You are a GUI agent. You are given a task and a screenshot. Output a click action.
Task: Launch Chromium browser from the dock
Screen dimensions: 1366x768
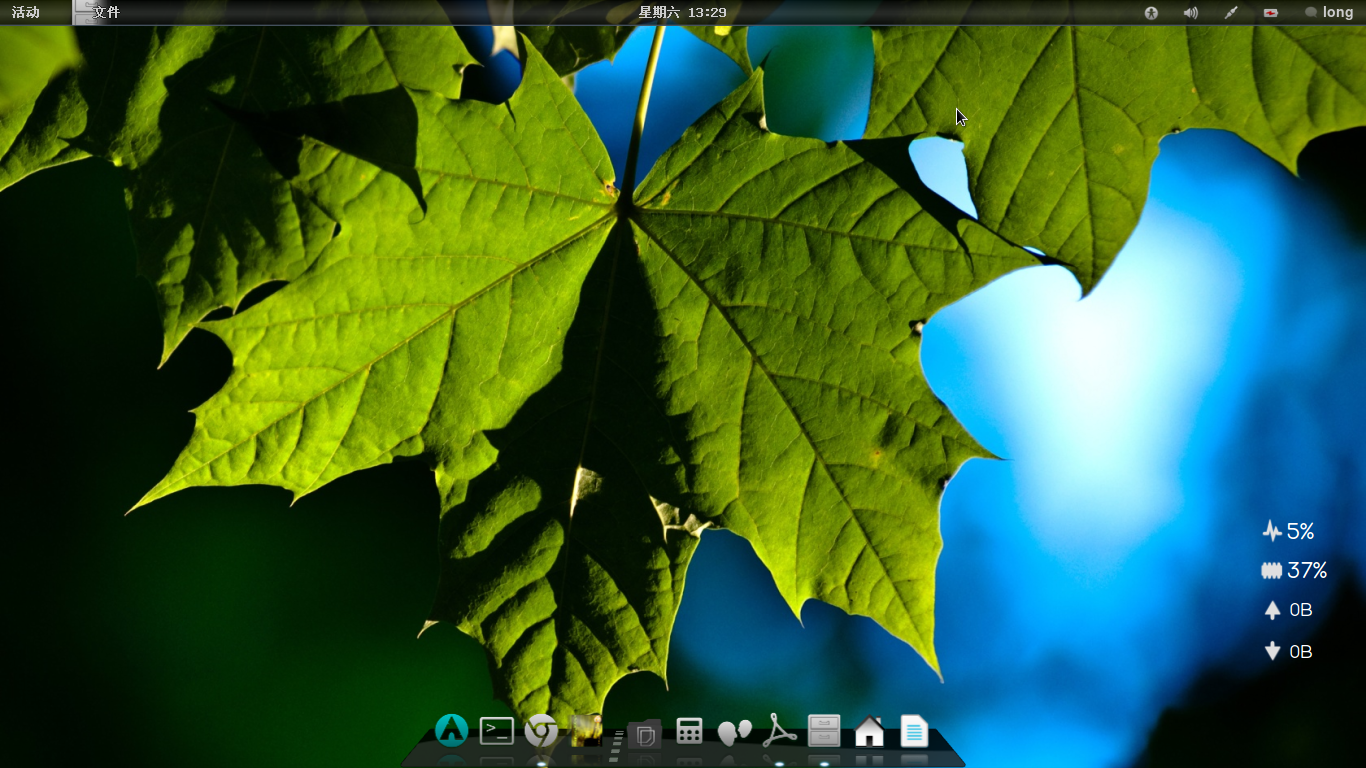541,731
